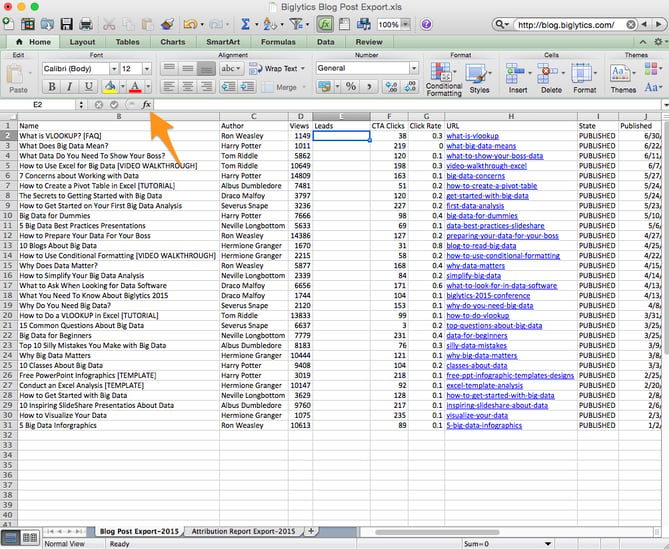Screen dimensions: 669x549
Task: Click the fx insert function icon
Action: [x=146, y=104]
